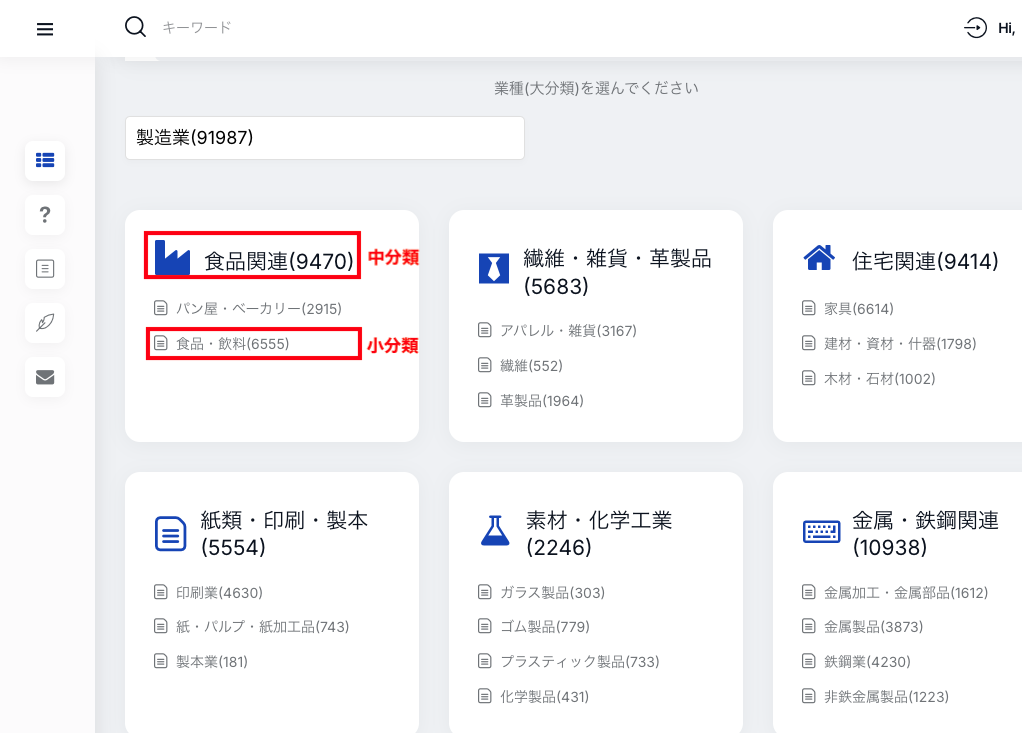Select 食品・飲料(6555) subcategory
The height and width of the screenshot is (733, 1022).
(232, 343)
